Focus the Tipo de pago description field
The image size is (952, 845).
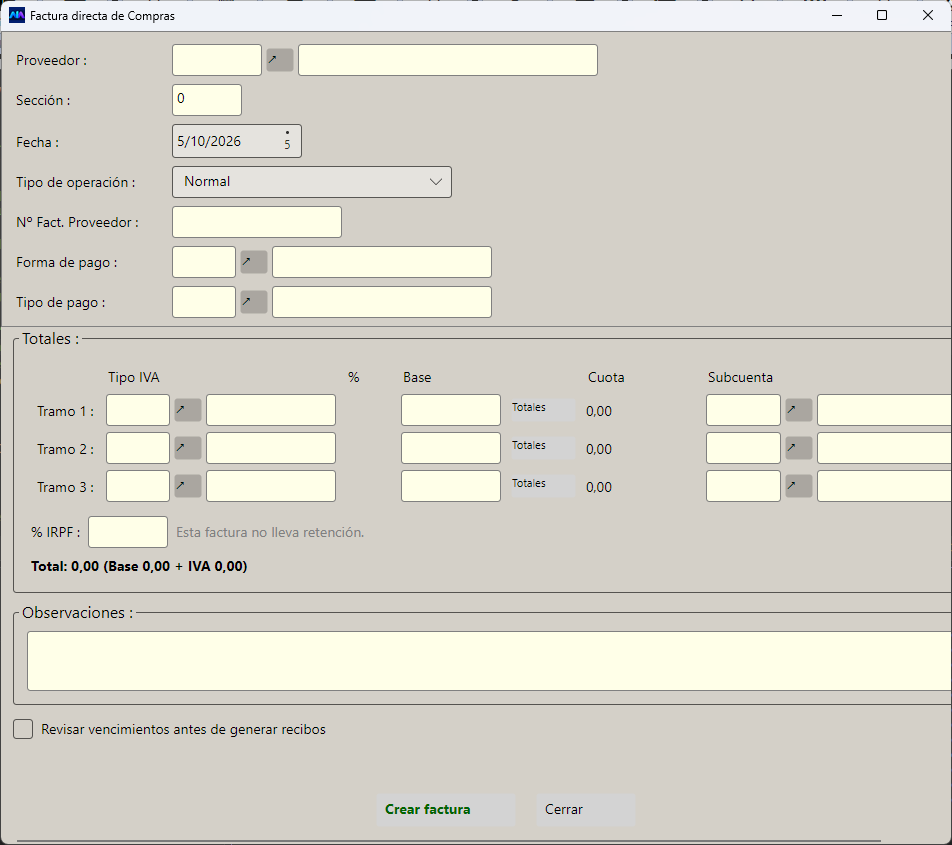tap(382, 302)
